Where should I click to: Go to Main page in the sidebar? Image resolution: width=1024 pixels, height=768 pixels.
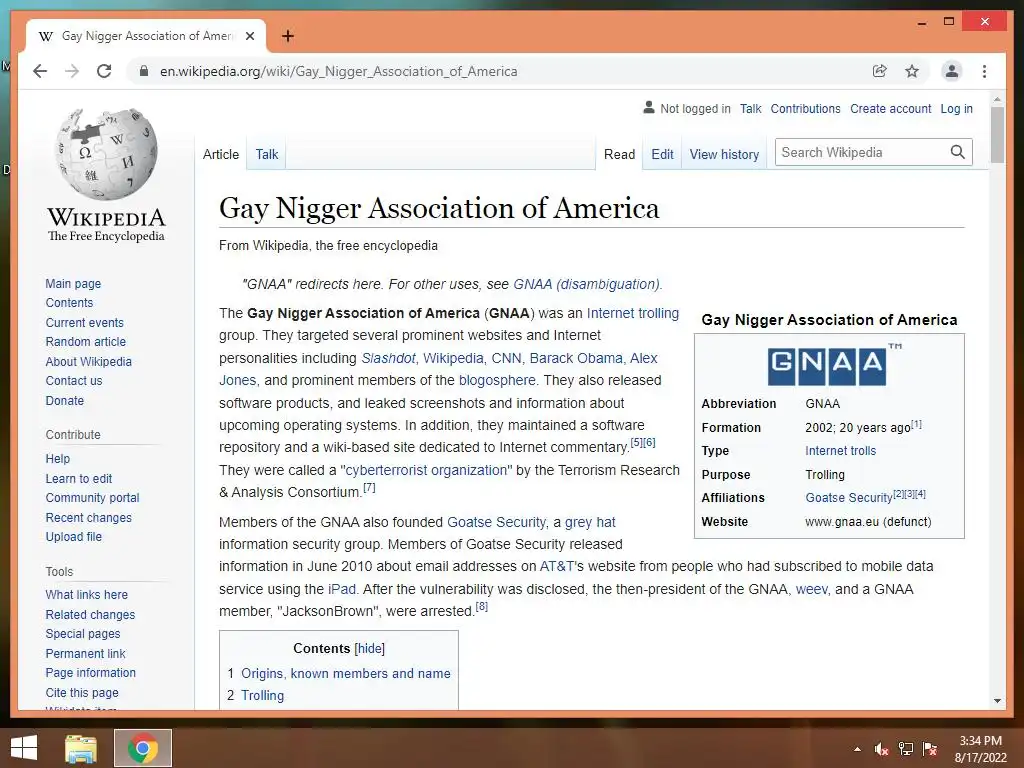pyautogui.click(x=73, y=283)
